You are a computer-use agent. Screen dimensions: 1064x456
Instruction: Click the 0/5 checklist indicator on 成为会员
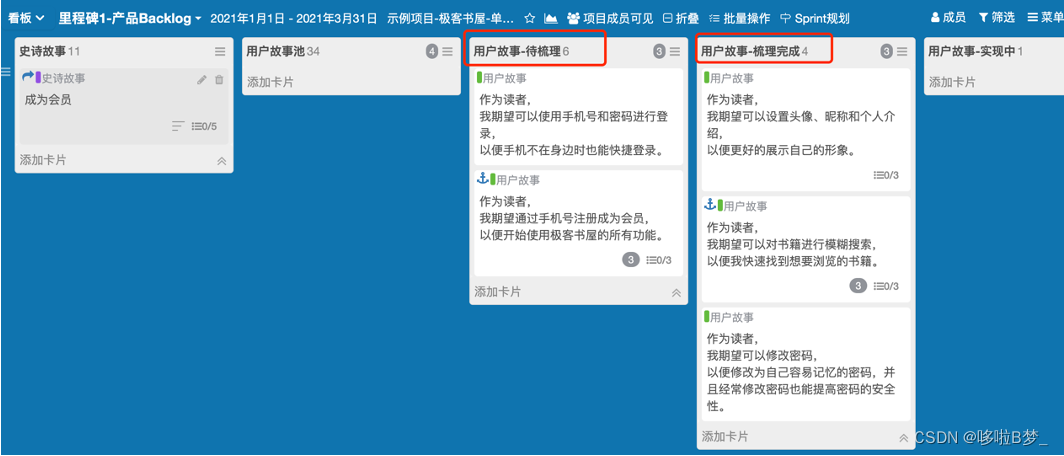(204, 126)
